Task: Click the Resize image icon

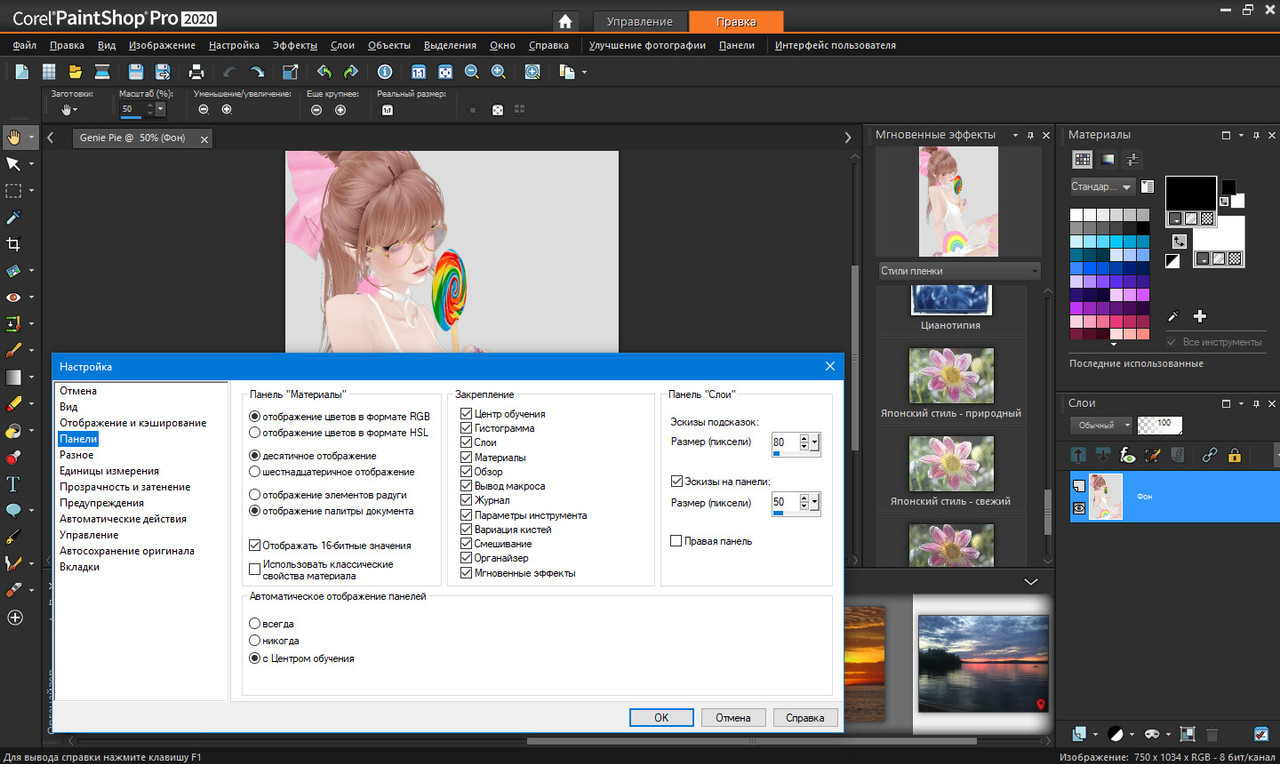Action: click(x=291, y=71)
